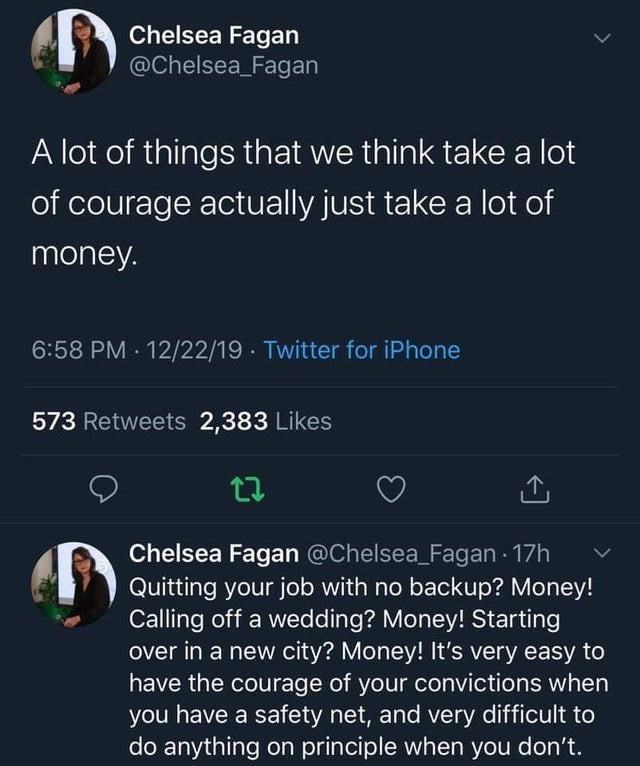Open profile picture on reply tweet
Screen dimensions: 640x766
pyautogui.click(x=73, y=586)
